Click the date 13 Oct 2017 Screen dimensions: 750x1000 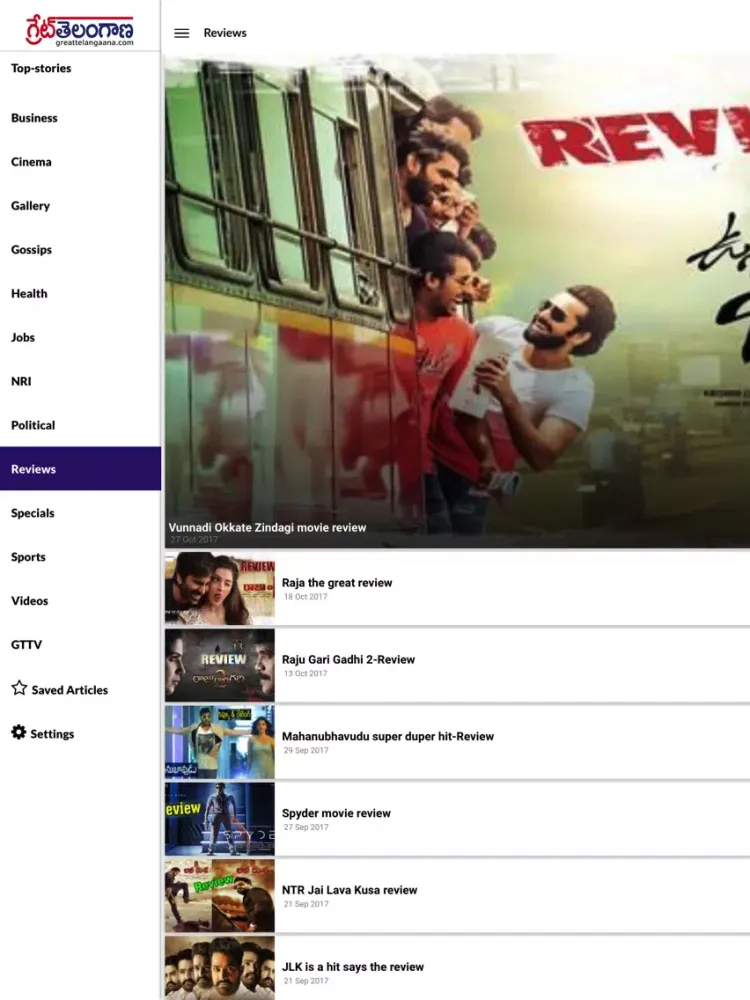click(x=305, y=673)
